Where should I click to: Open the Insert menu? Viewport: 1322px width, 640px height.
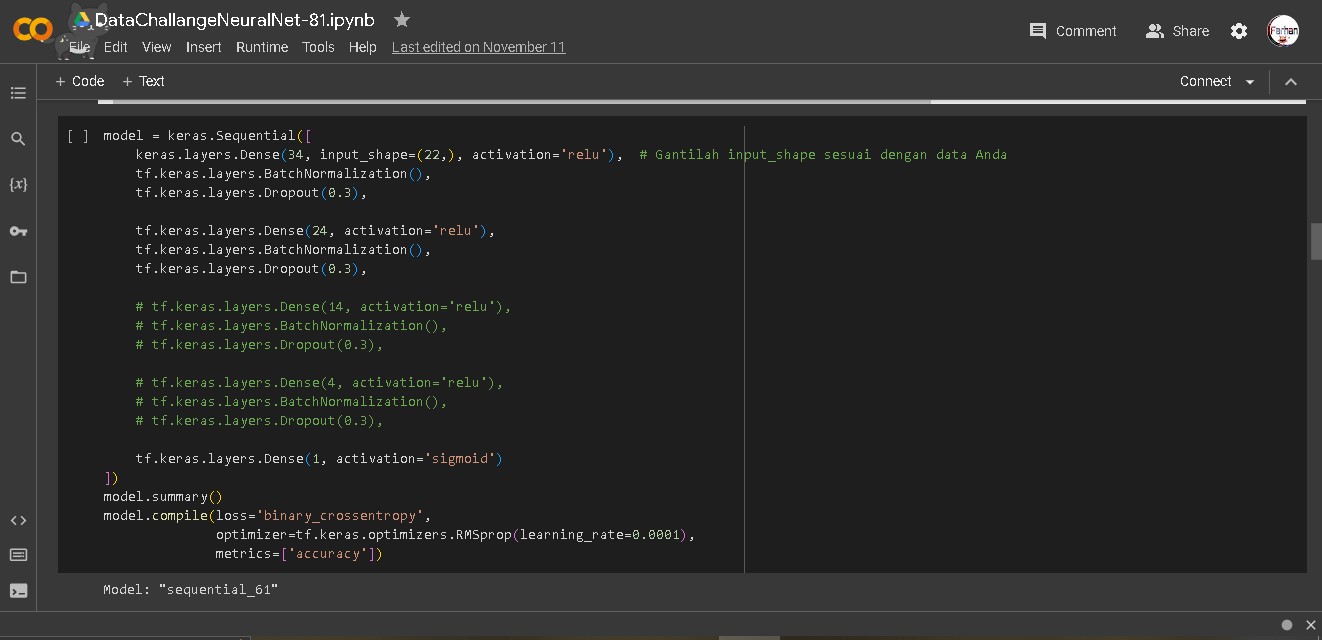(203, 47)
